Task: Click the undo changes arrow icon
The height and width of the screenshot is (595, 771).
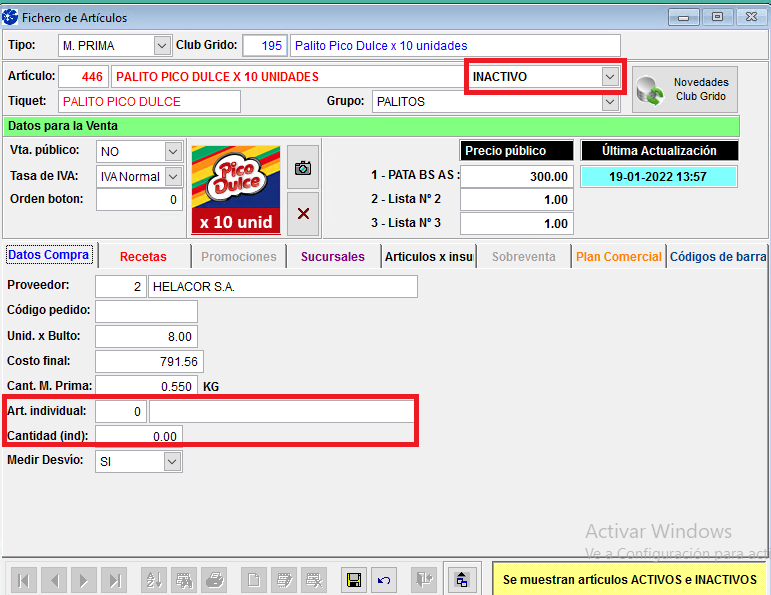Action: 384,579
